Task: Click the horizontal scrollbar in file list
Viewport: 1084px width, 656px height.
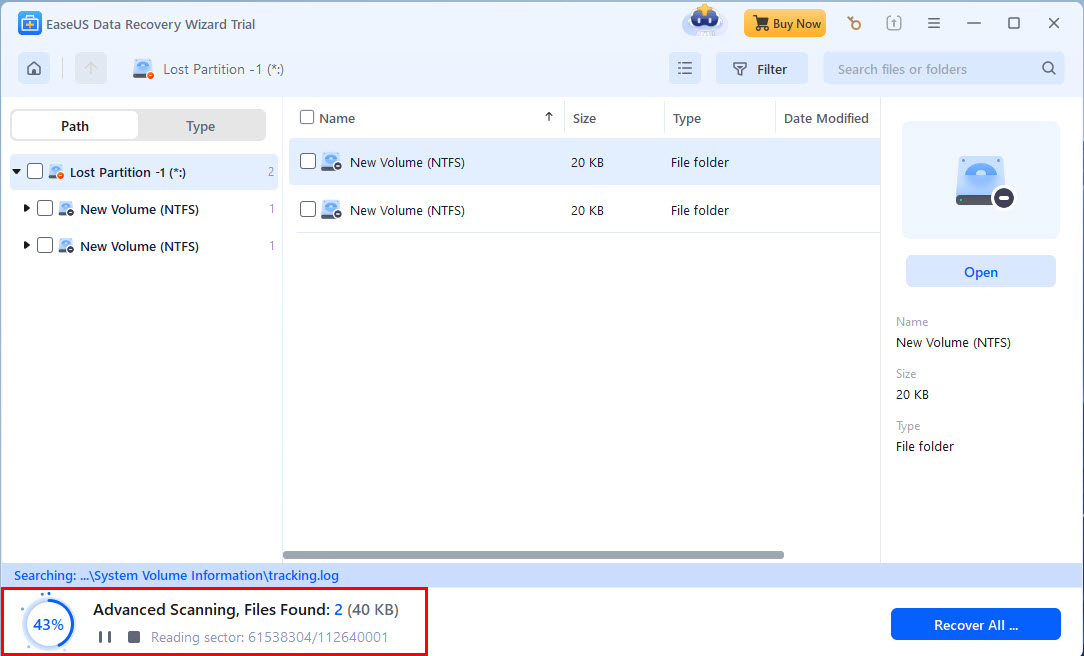Action: point(533,555)
